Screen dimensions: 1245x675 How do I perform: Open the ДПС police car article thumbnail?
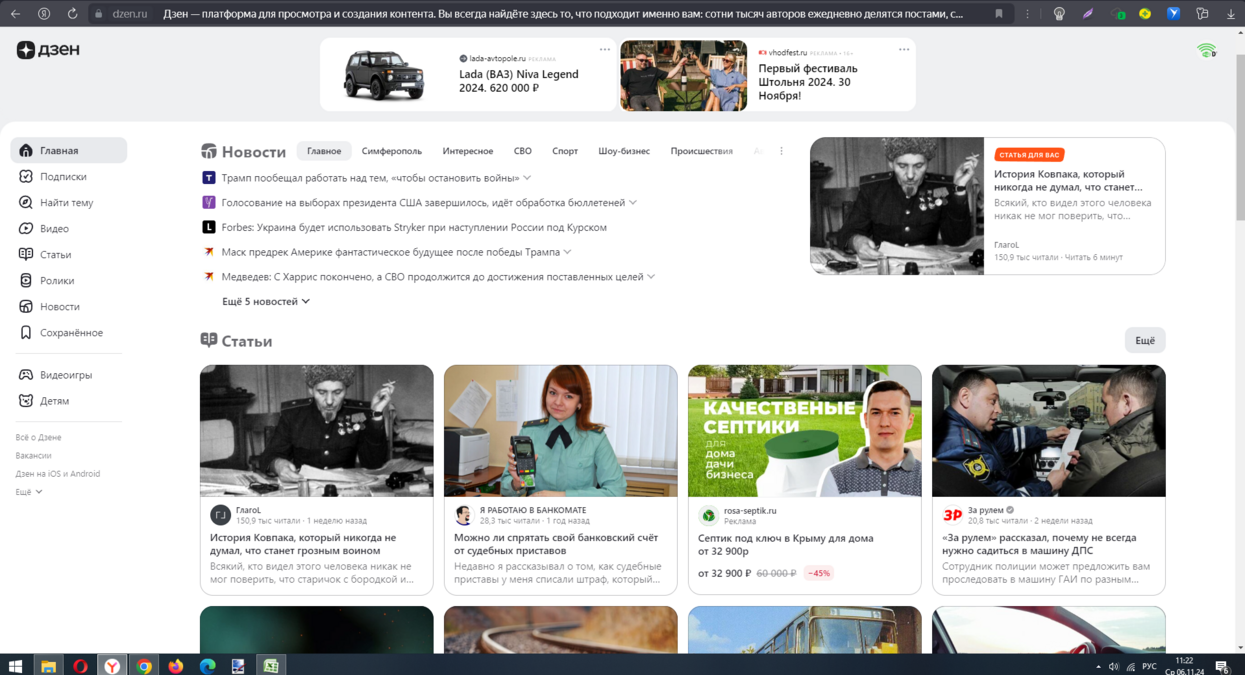[x=1048, y=431]
